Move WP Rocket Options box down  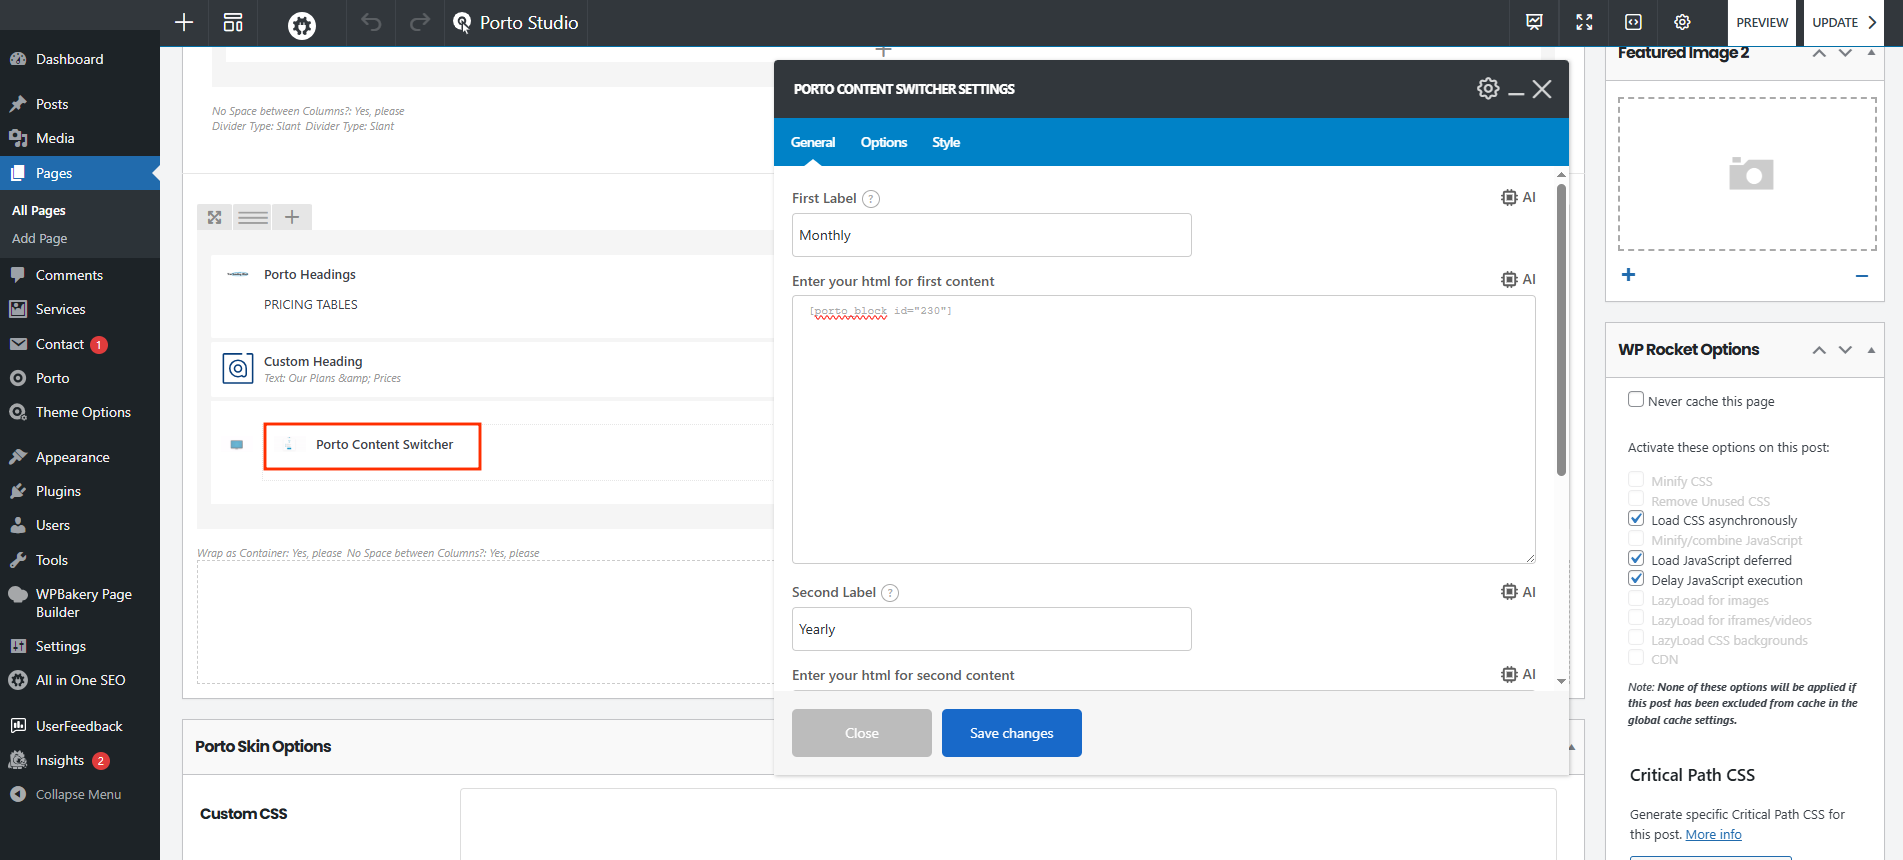point(1845,350)
